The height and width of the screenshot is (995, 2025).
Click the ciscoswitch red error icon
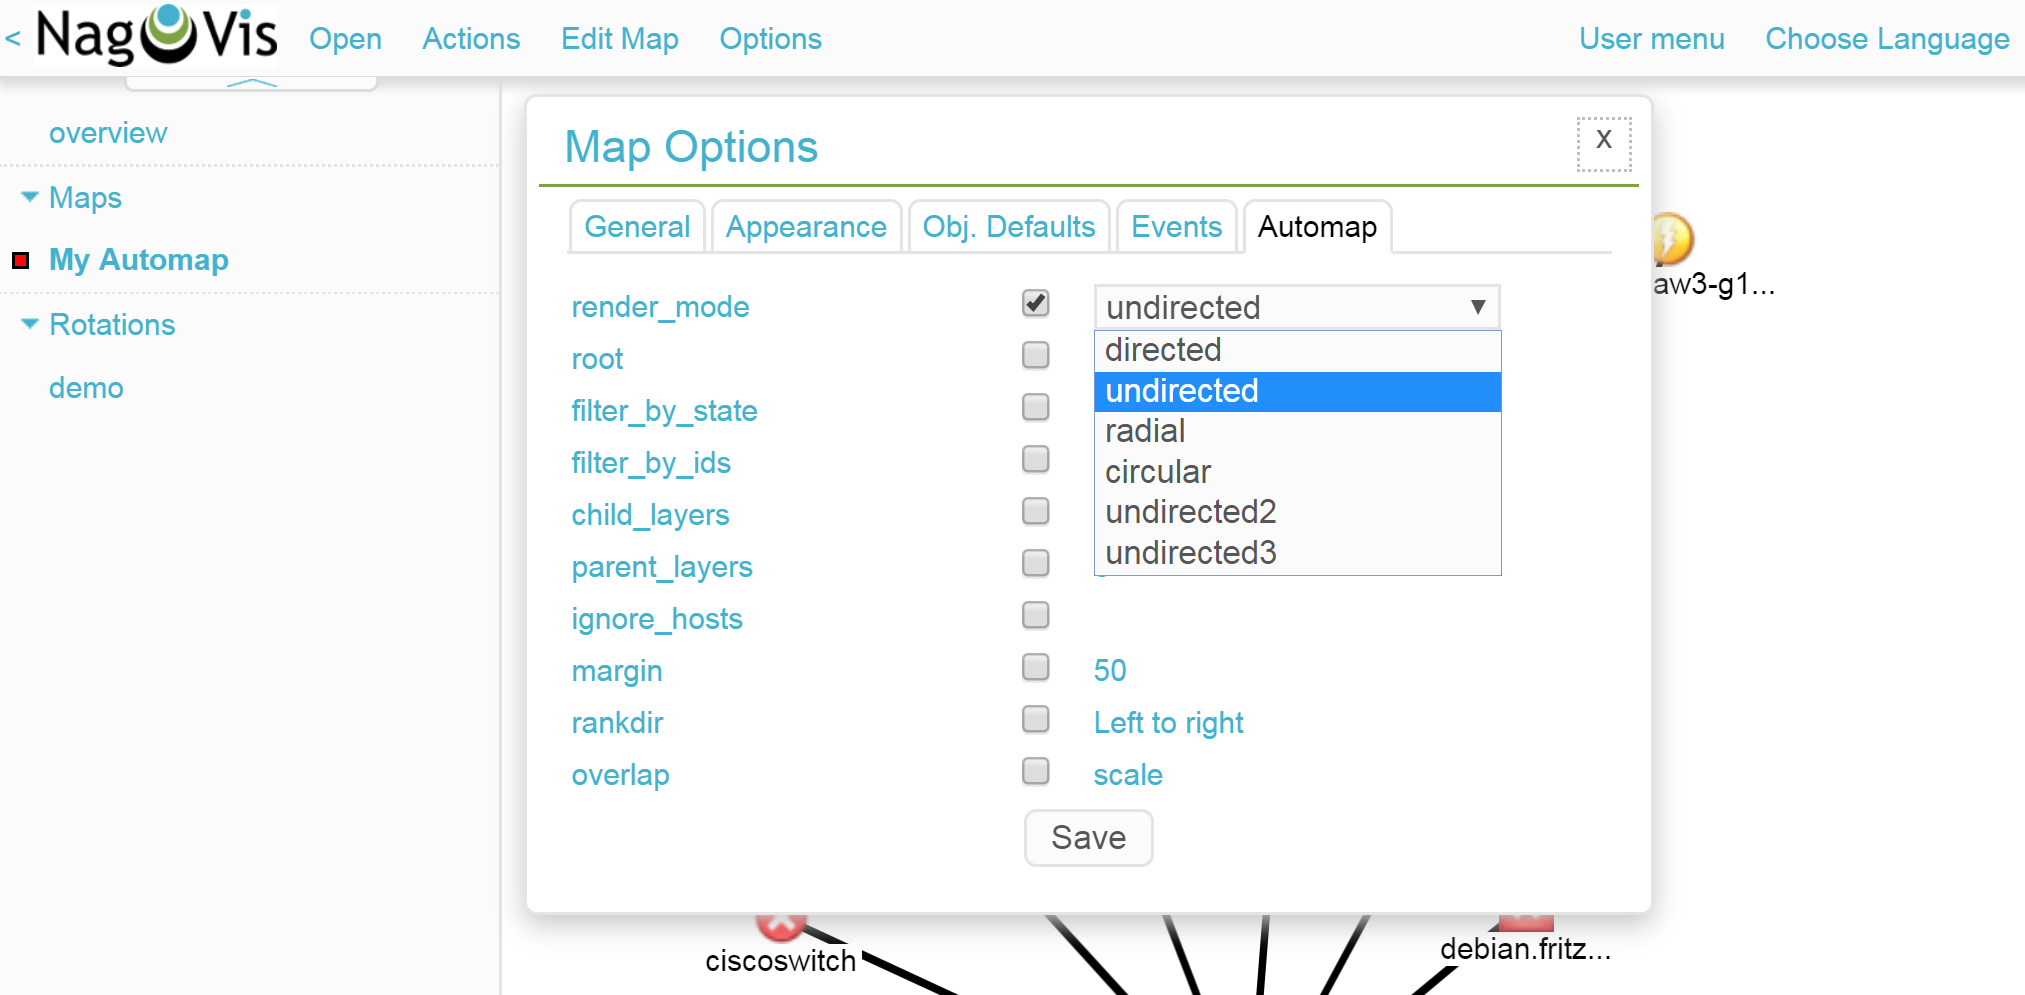780,925
